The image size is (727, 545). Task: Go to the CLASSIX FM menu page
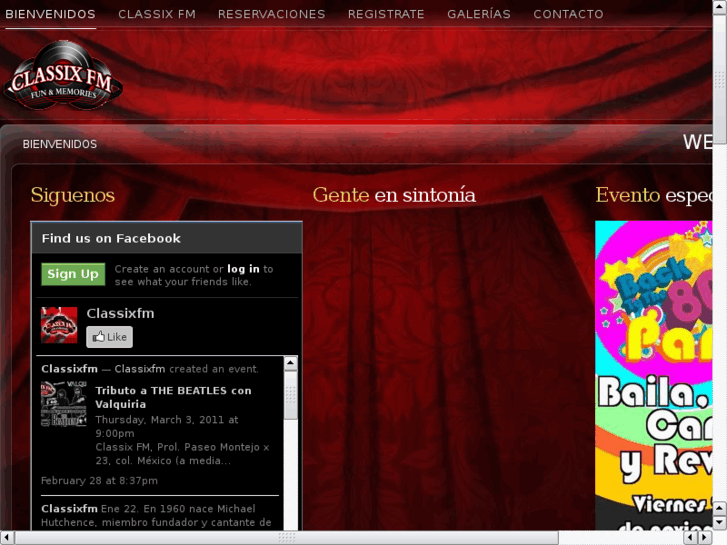pos(157,14)
